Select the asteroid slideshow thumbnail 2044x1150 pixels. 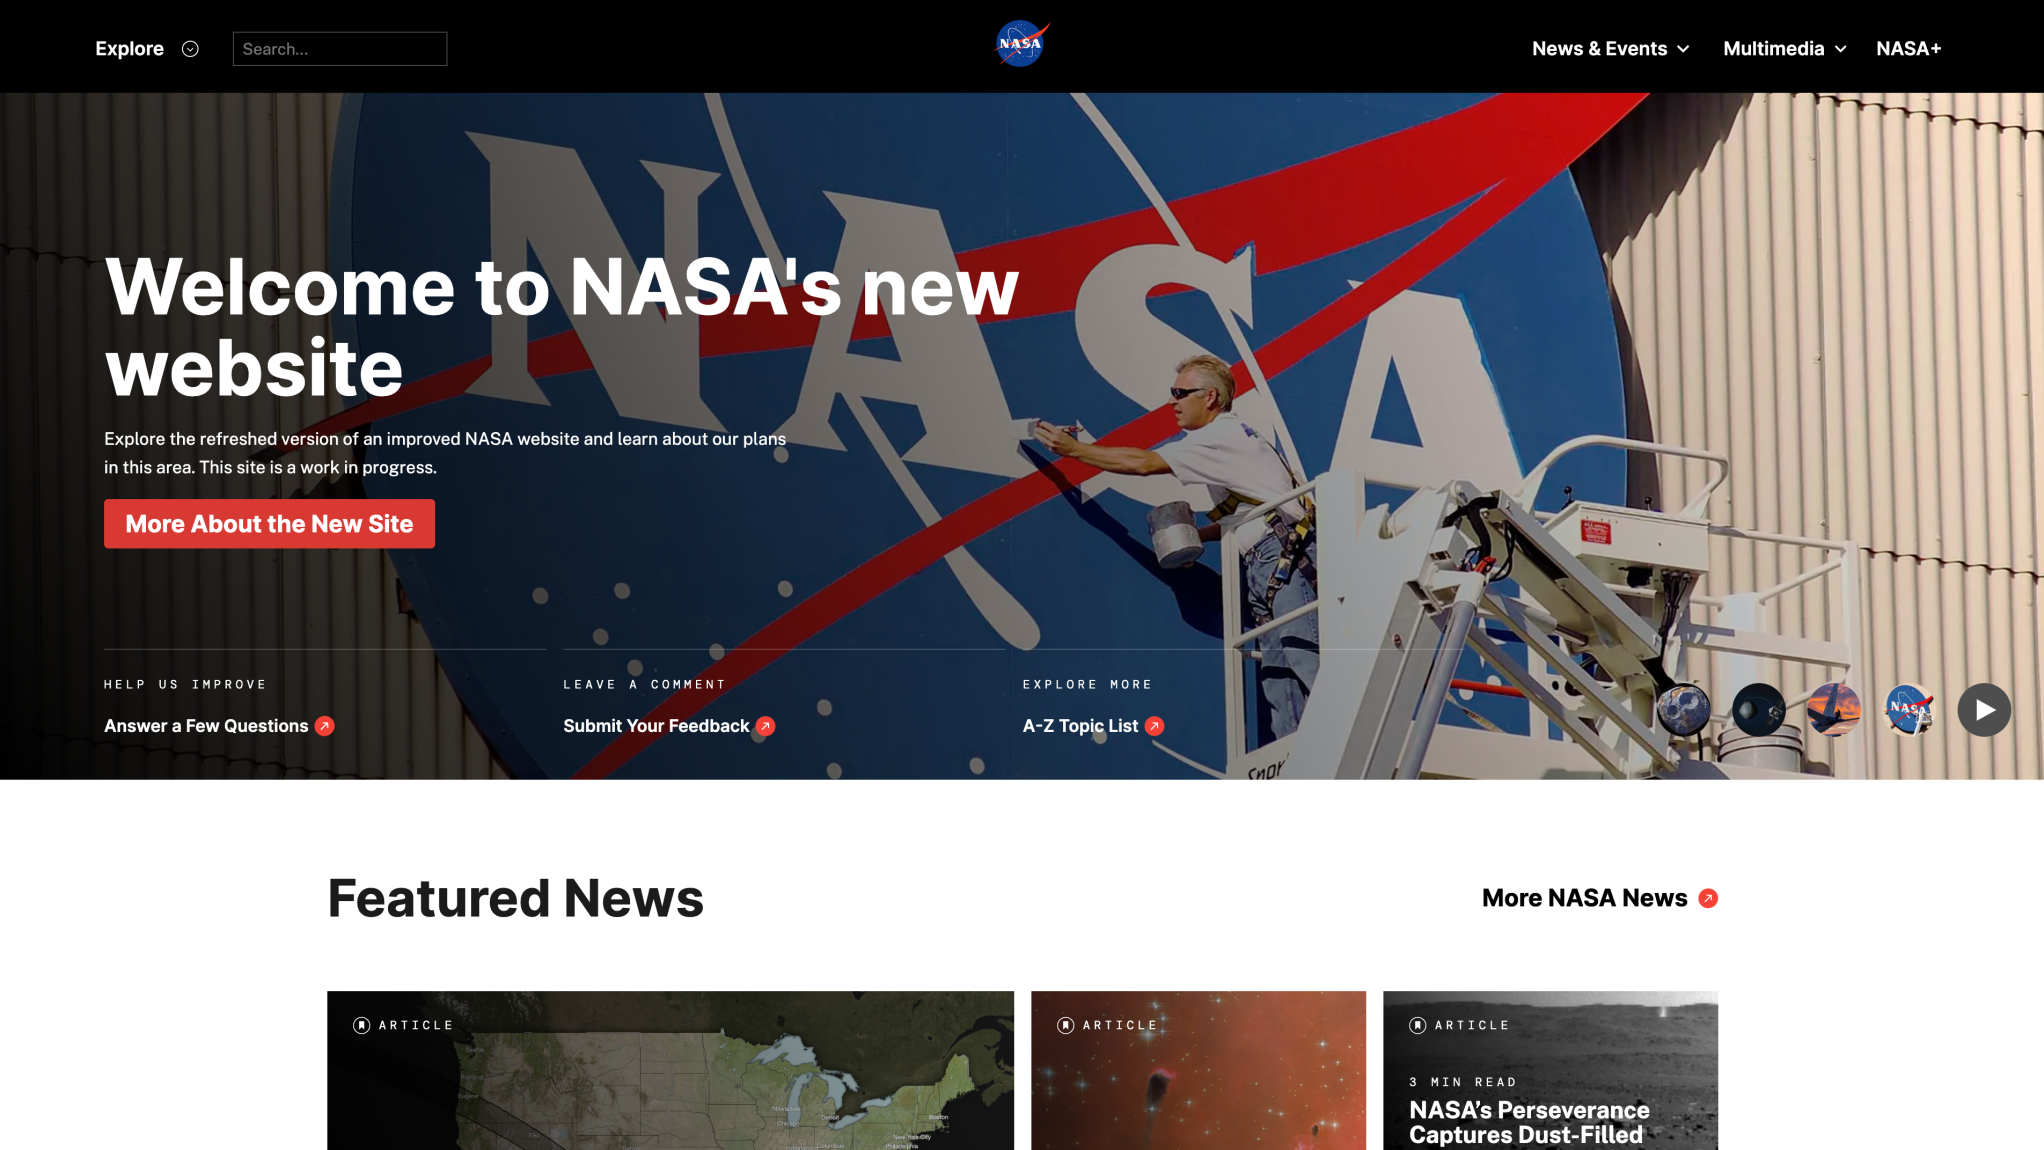(x=1683, y=710)
